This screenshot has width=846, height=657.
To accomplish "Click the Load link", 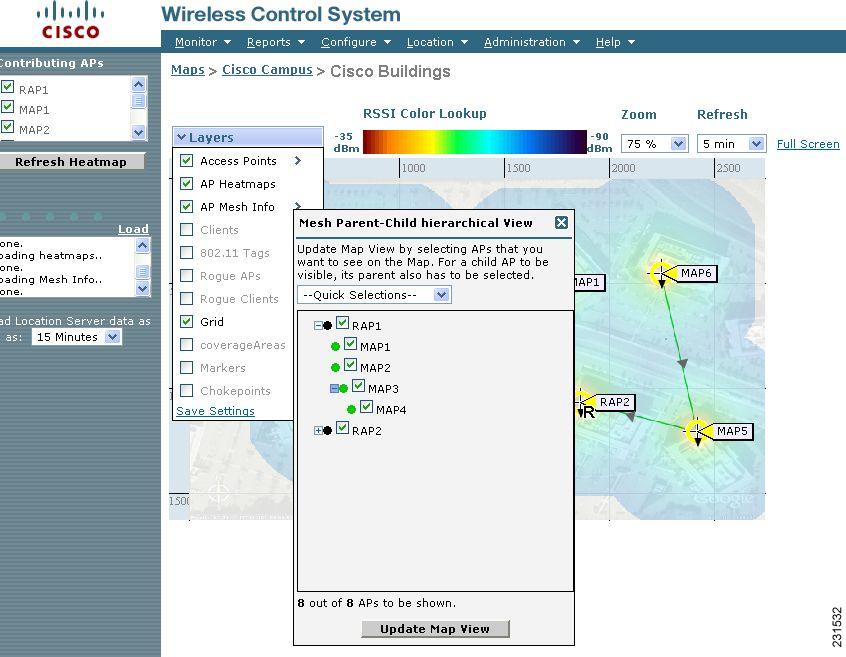I will (133, 229).
